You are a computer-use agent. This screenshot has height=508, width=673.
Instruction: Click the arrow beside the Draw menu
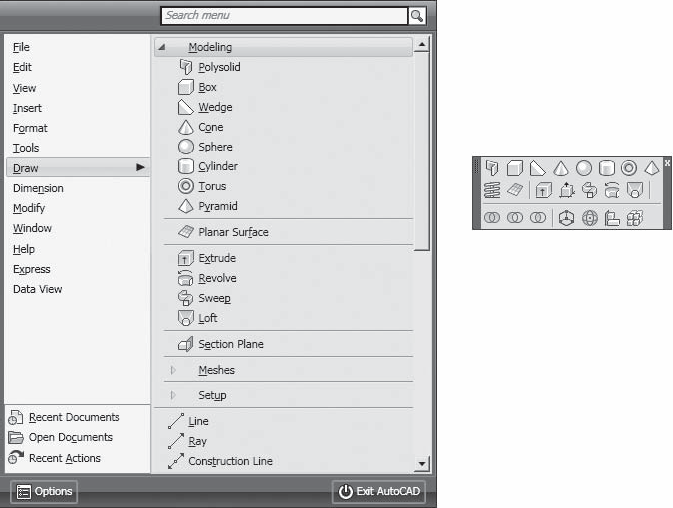coord(140,167)
